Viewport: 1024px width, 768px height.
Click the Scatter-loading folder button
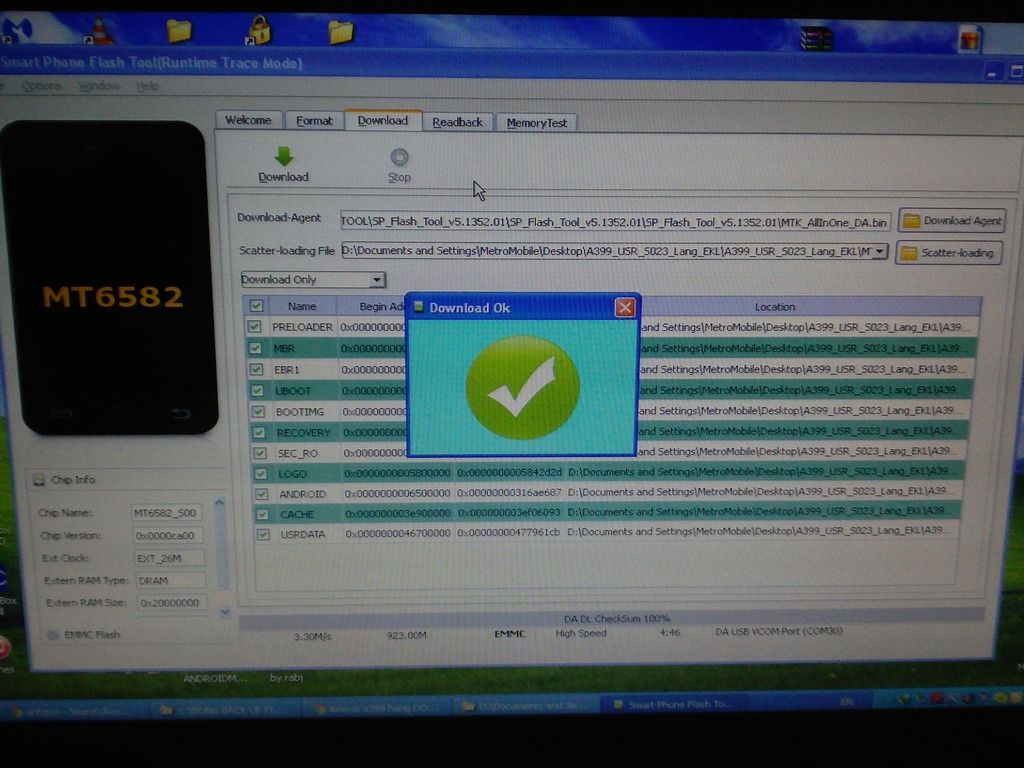pos(948,253)
